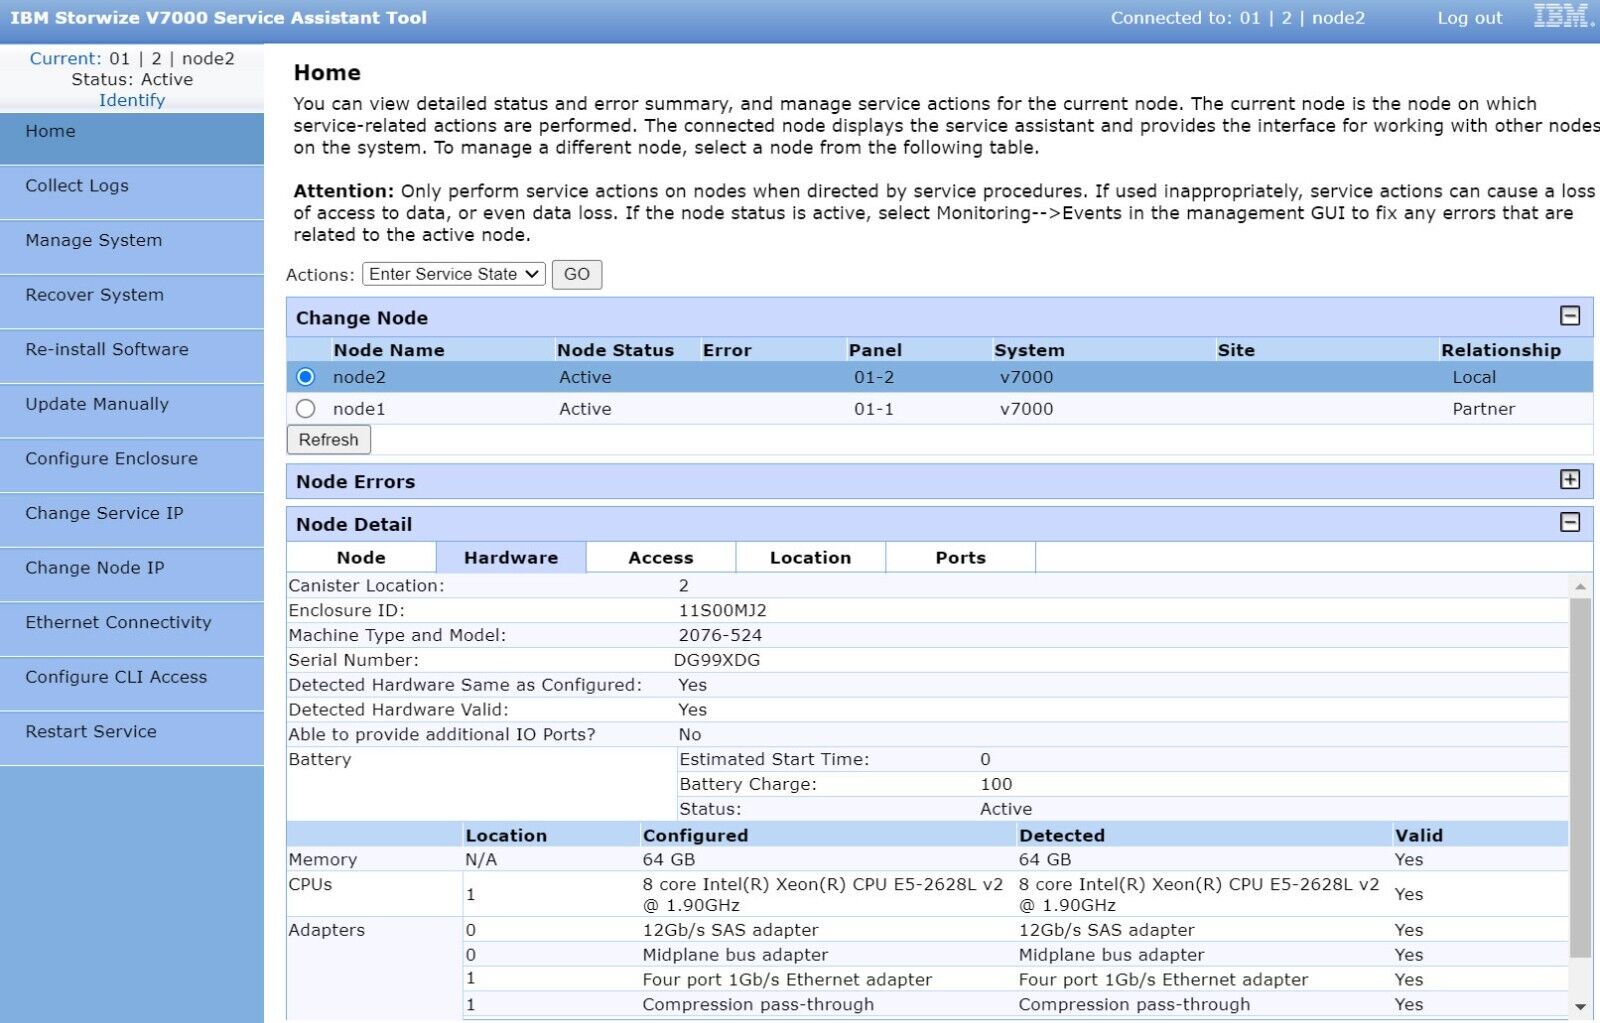
Task: Open Restart Service page
Action: click(x=132, y=739)
